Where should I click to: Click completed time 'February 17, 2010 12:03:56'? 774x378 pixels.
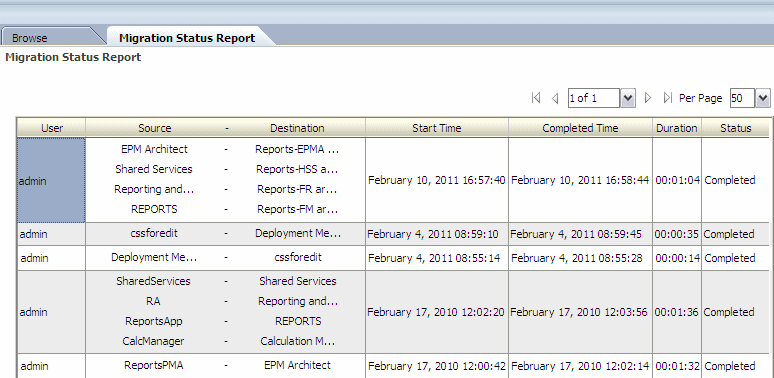tap(579, 312)
